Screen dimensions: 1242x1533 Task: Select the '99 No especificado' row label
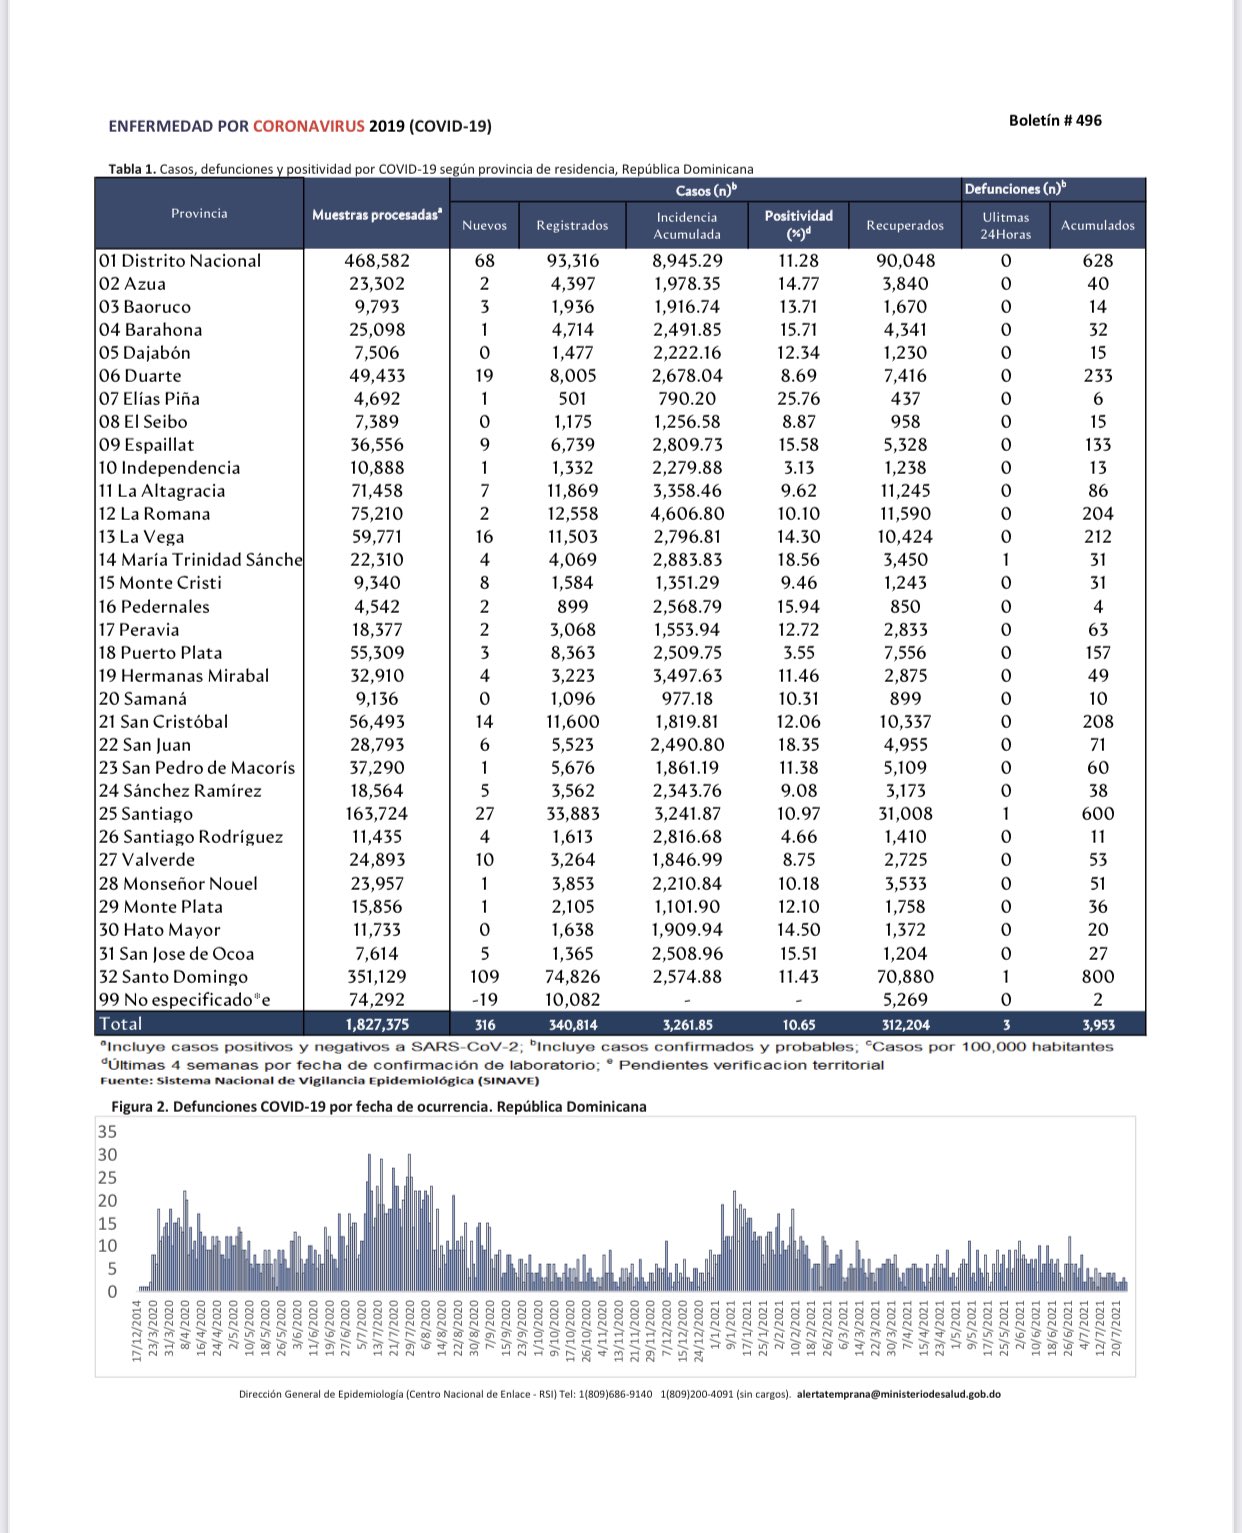[x=185, y=1000]
